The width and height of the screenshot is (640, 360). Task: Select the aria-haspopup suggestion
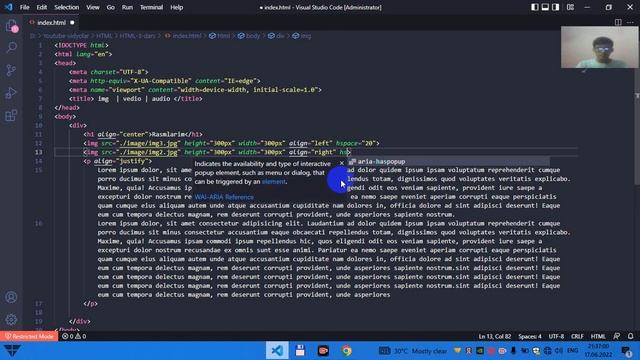point(448,162)
